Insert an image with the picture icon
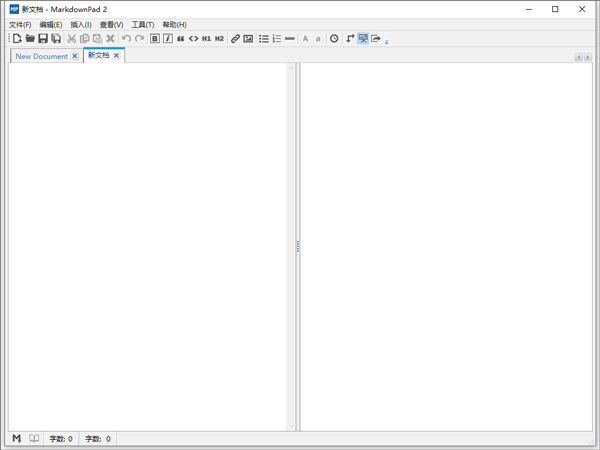The height and width of the screenshot is (450, 600). [248, 39]
